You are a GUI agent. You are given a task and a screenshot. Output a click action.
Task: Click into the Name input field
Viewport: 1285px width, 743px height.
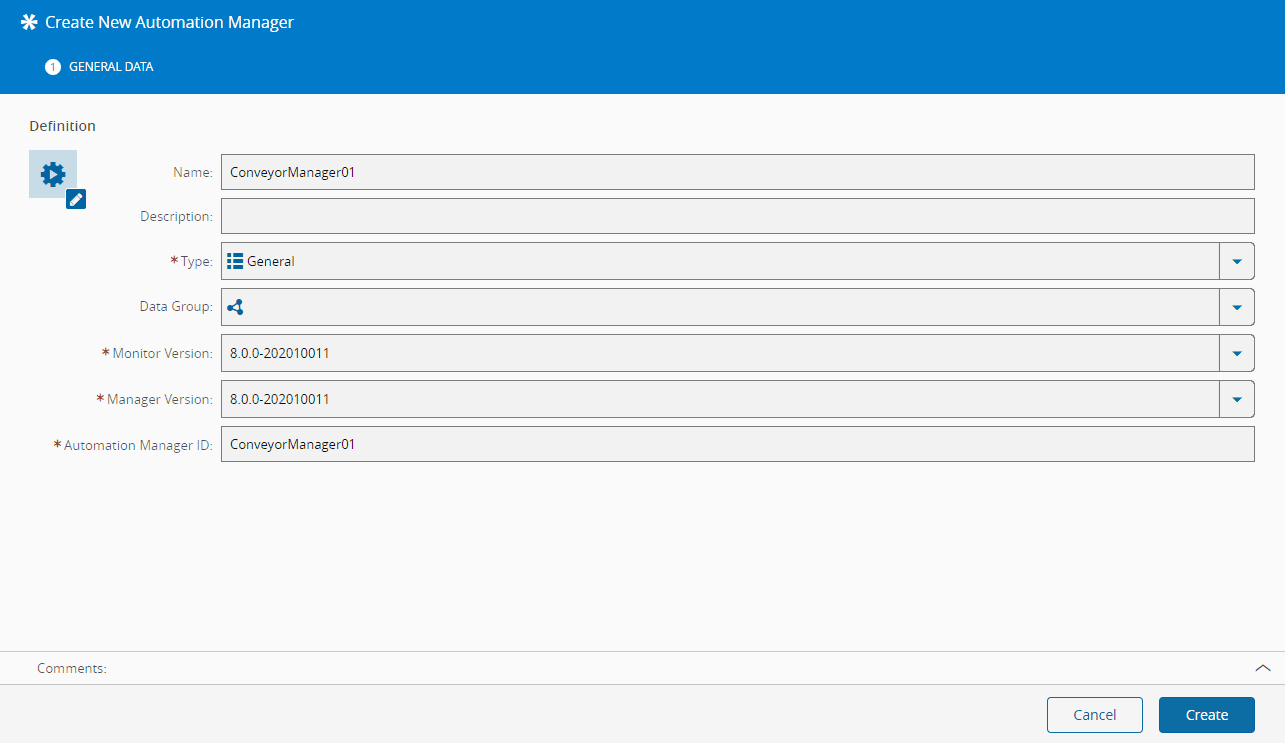pos(737,172)
